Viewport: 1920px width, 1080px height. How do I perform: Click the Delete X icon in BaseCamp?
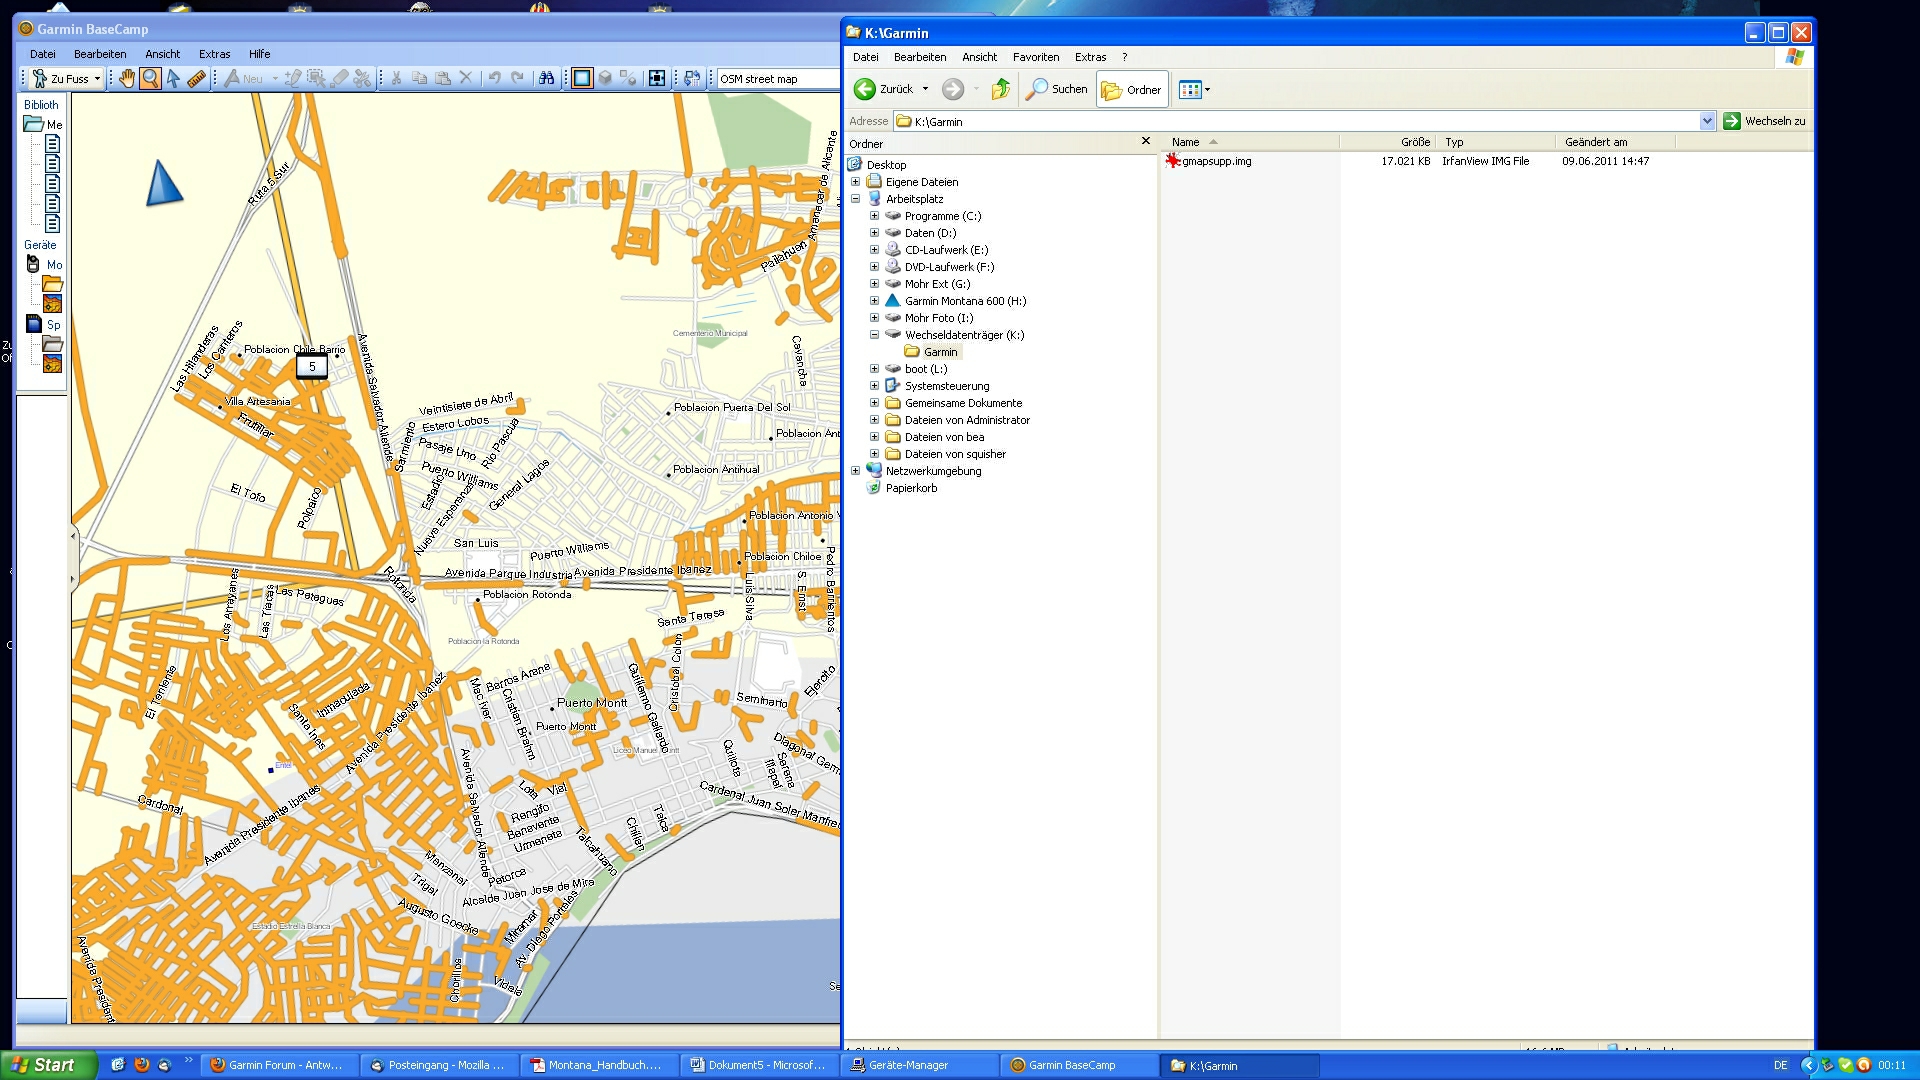[465, 79]
